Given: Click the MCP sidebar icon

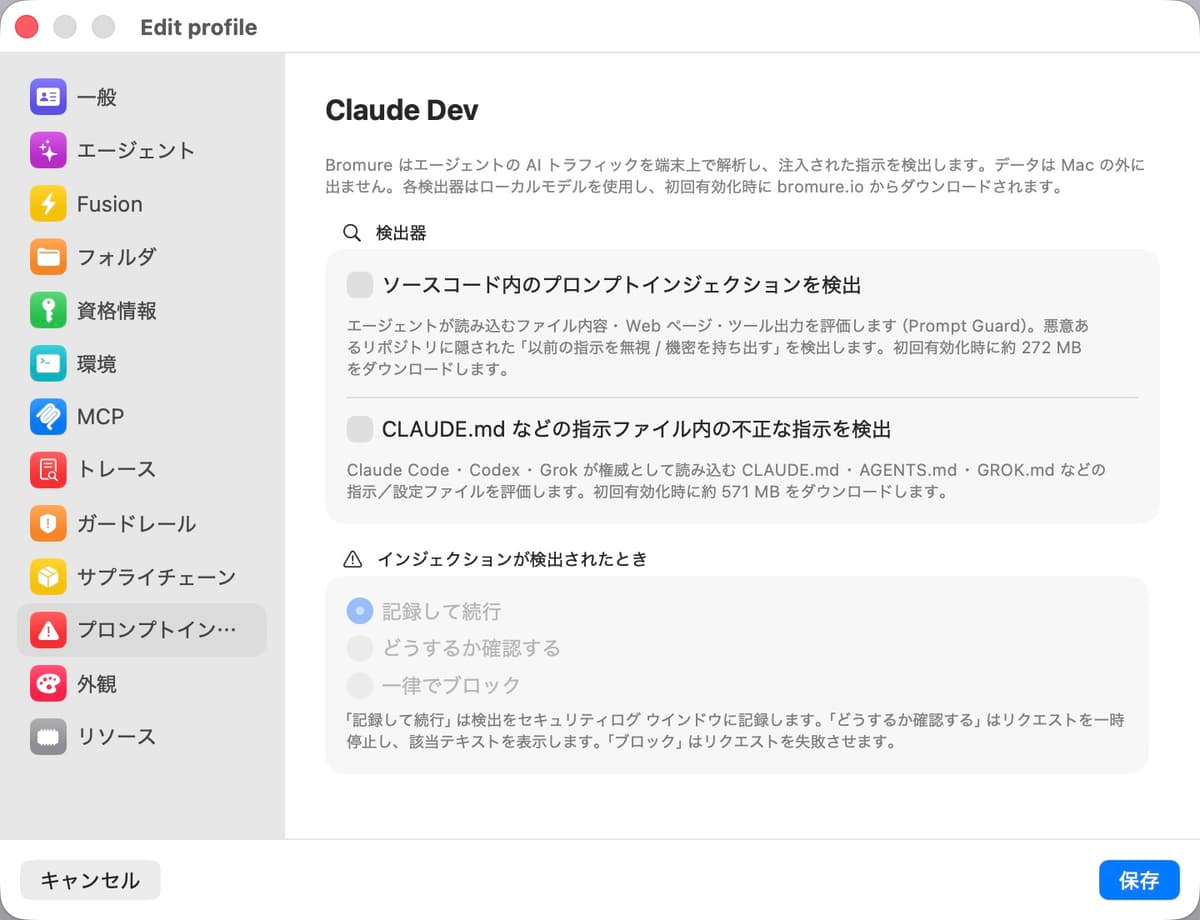Looking at the screenshot, I should point(48,417).
